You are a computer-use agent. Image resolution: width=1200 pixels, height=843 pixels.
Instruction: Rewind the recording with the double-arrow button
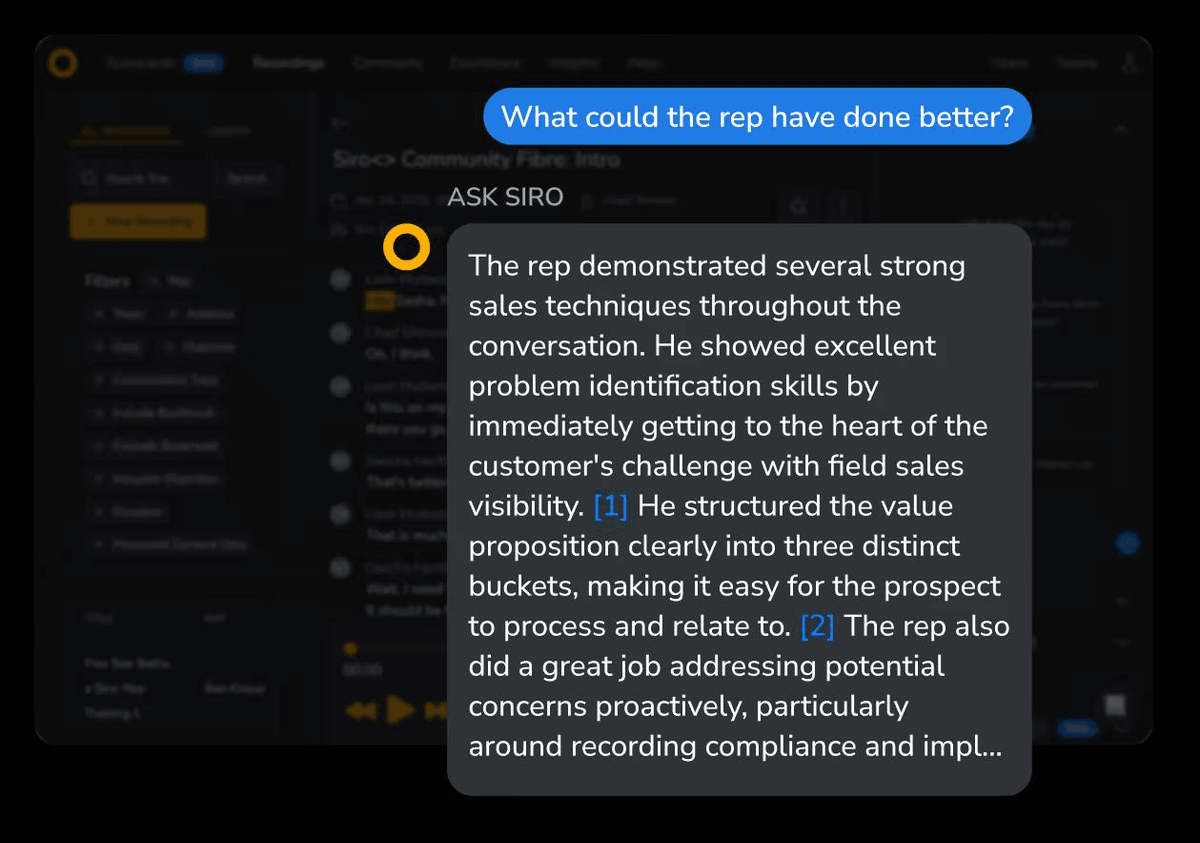pos(360,710)
